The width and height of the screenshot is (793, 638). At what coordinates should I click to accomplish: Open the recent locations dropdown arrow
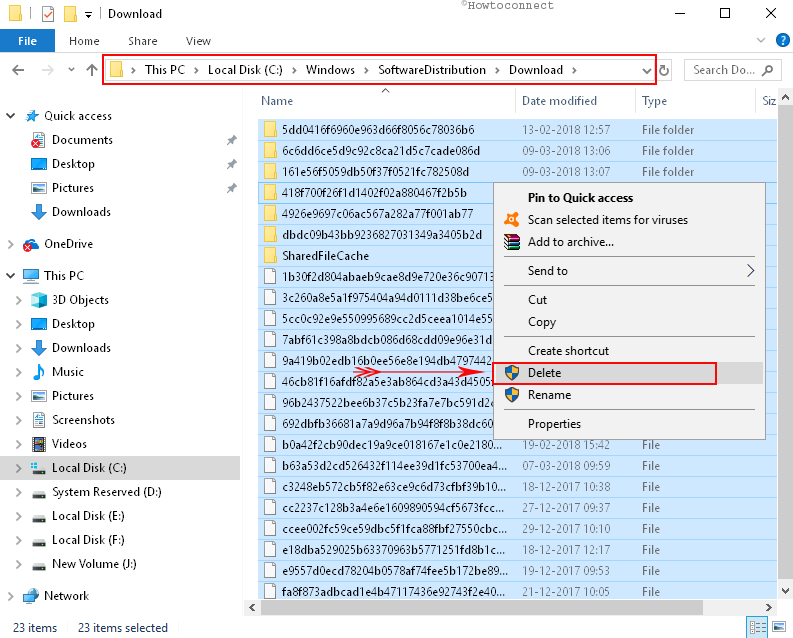(x=71, y=70)
